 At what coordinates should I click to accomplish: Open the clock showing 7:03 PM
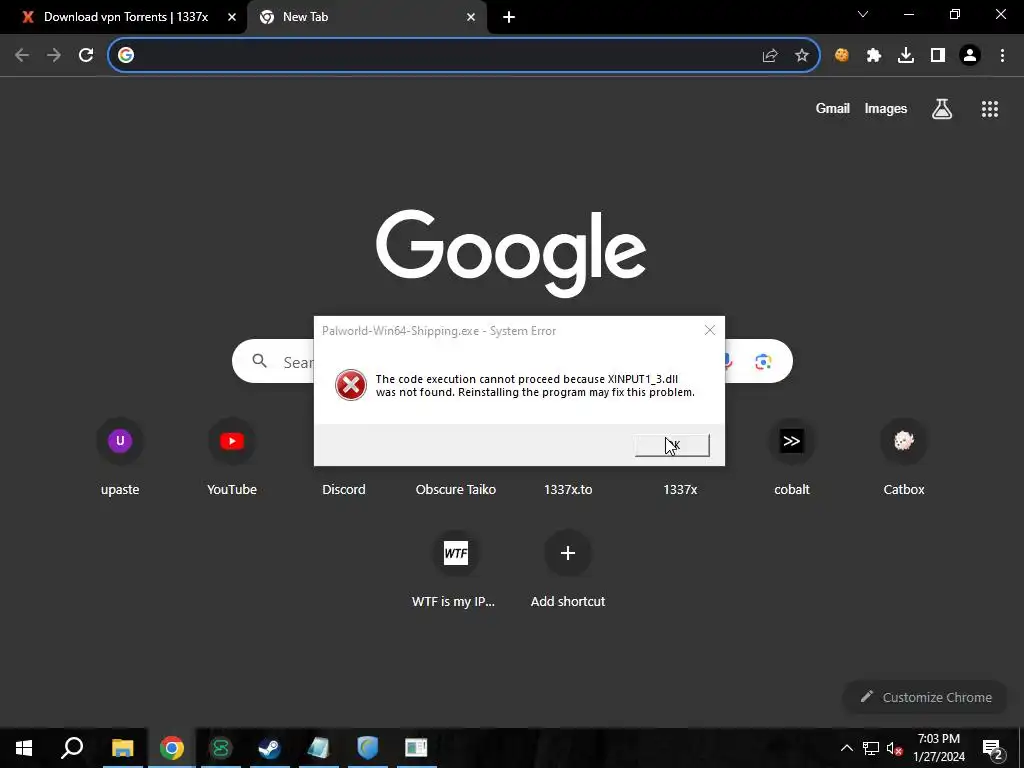click(938, 748)
